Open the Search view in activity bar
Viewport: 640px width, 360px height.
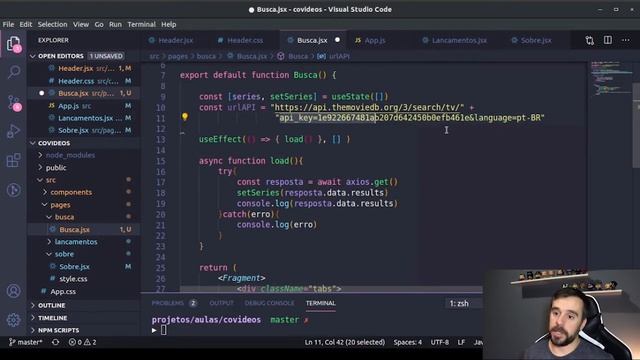click(13, 72)
